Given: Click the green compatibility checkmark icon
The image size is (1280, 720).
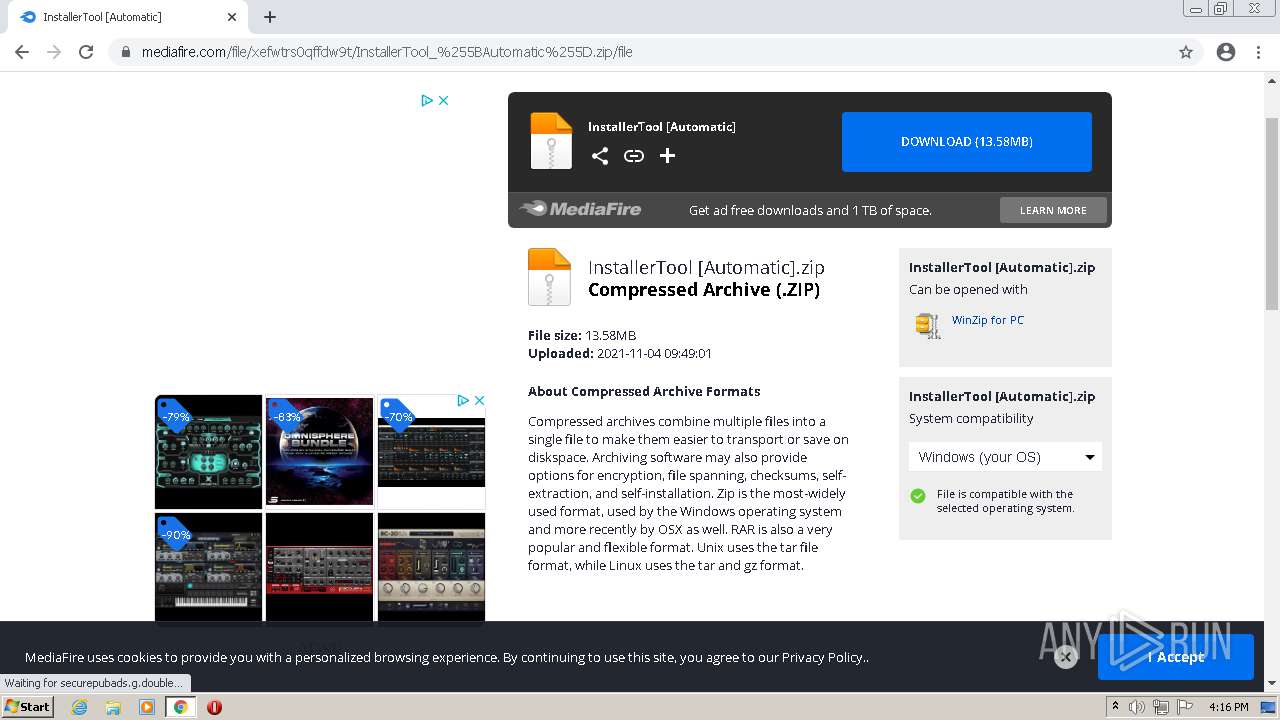Looking at the screenshot, I should point(918,496).
